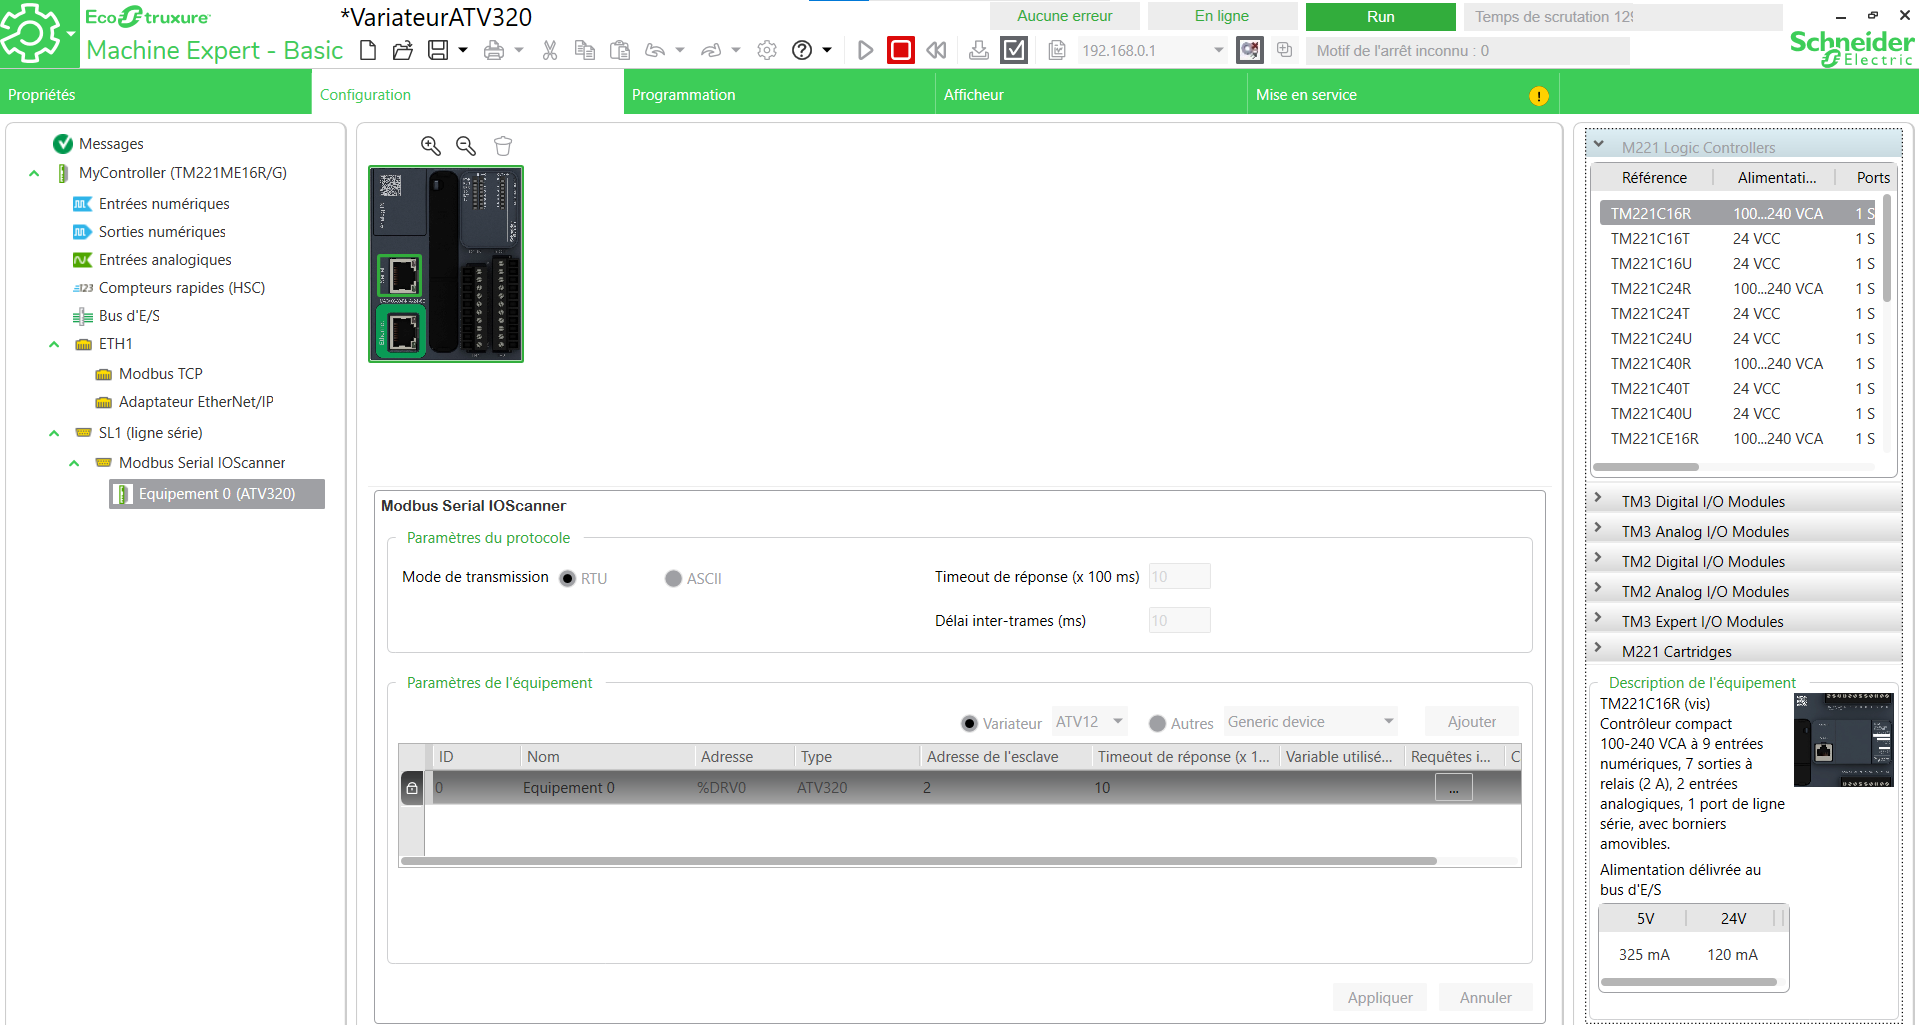Click the New project icon
The width and height of the screenshot is (1920, 1025).
tap(368, 50)
